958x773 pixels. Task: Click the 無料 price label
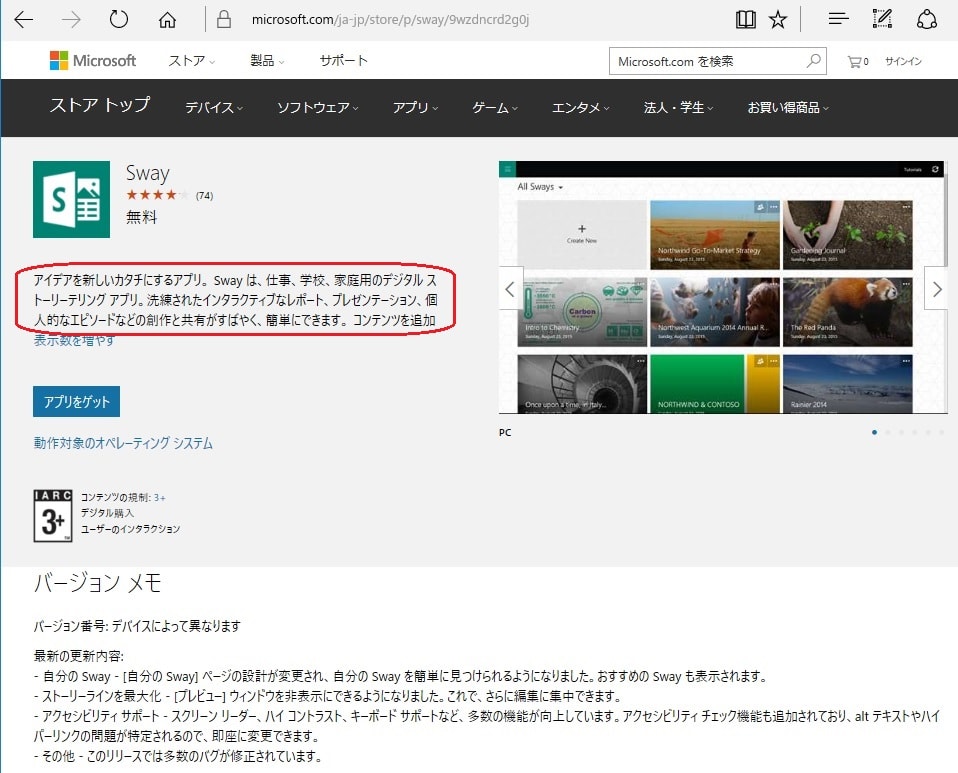pos(142,216)
